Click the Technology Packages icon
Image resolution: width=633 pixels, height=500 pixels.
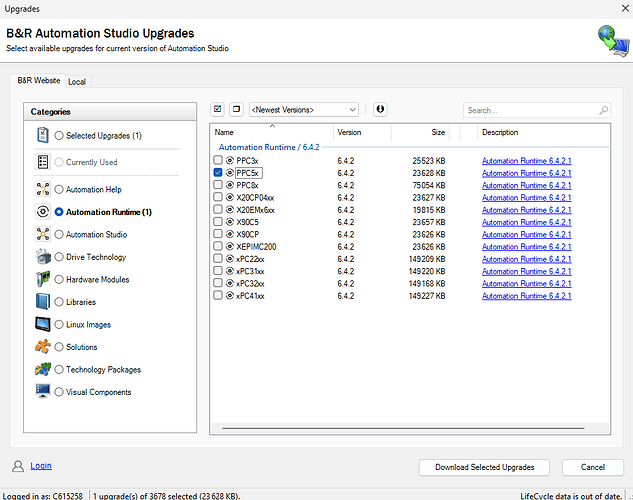(43, 369)
